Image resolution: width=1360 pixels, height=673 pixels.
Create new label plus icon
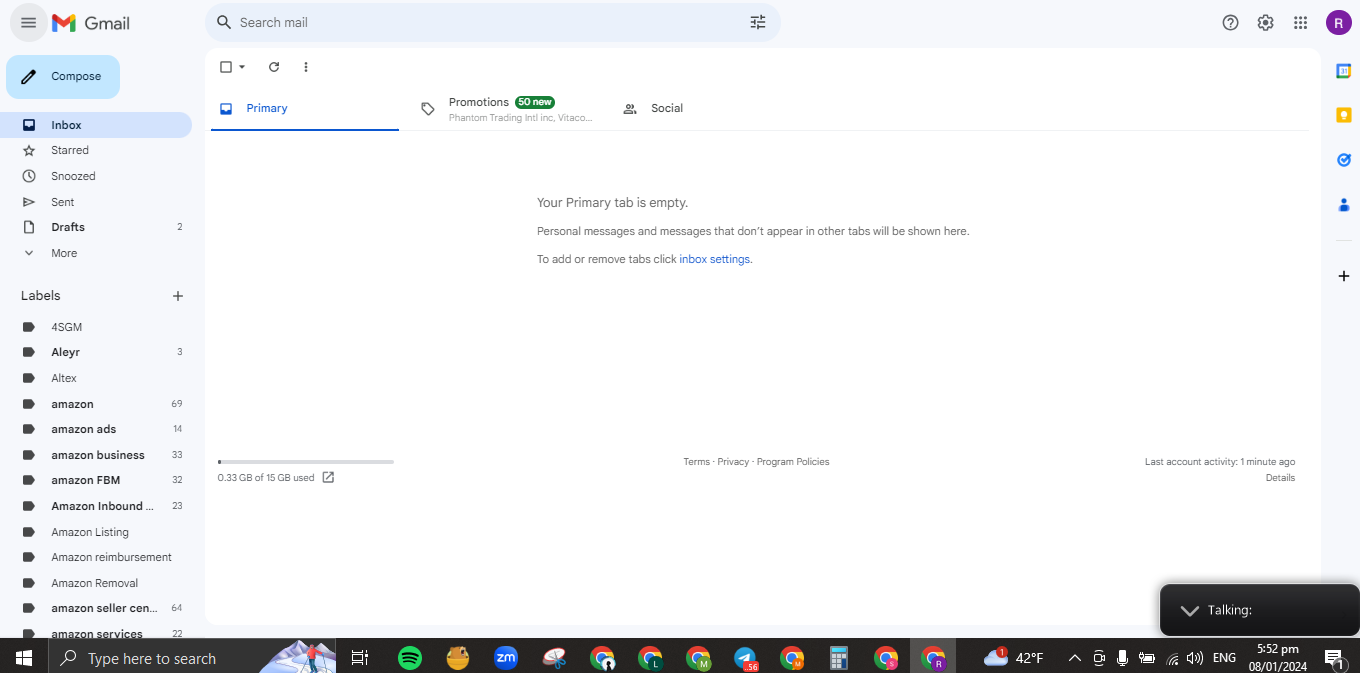pyautogui.click(x=178, y=296)
